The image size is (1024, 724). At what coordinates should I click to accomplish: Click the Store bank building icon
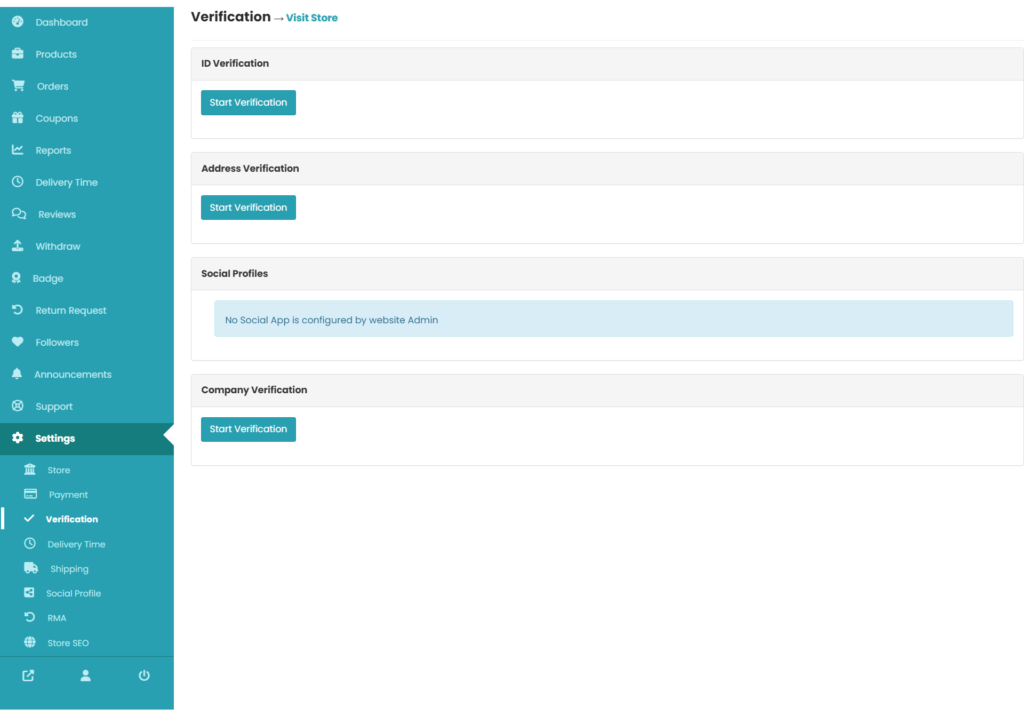[x=30, y=469]
